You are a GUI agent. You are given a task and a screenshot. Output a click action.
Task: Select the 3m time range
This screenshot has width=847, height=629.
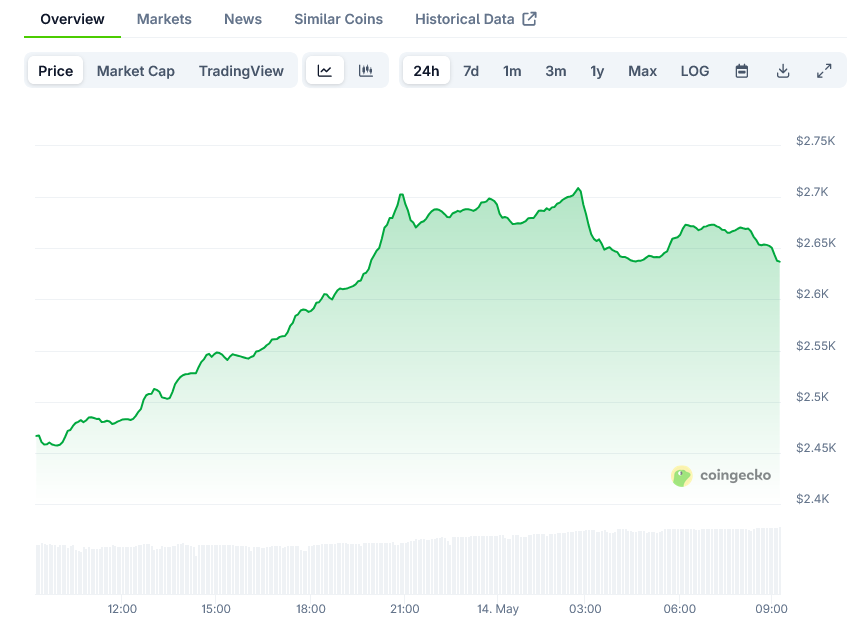coord(556,71)
